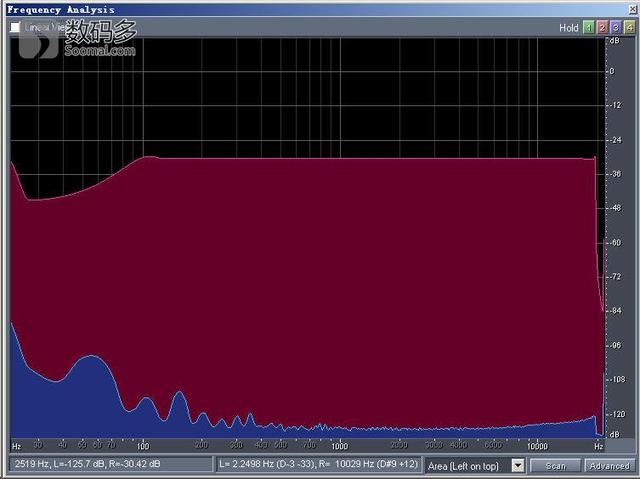The width and height of the screenshot is (640, 479).
Task: Click the dropdown arrow beside Area display mode
Action: coord(517,465)
